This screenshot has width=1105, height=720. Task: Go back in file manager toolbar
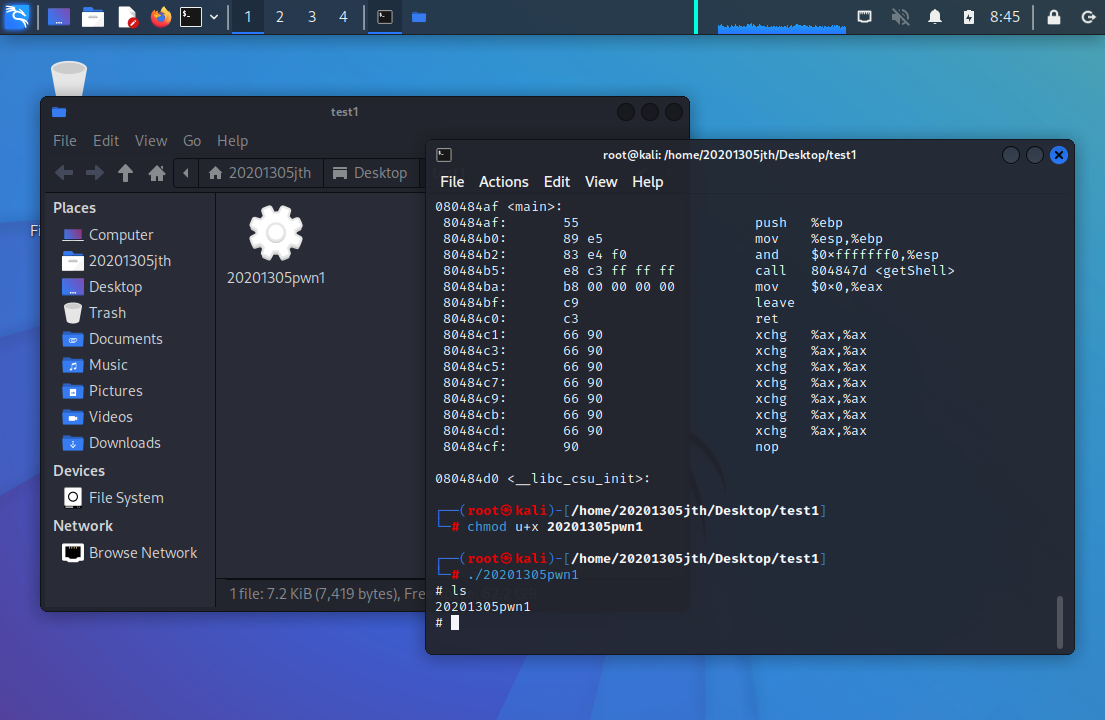tap(64, 173)
